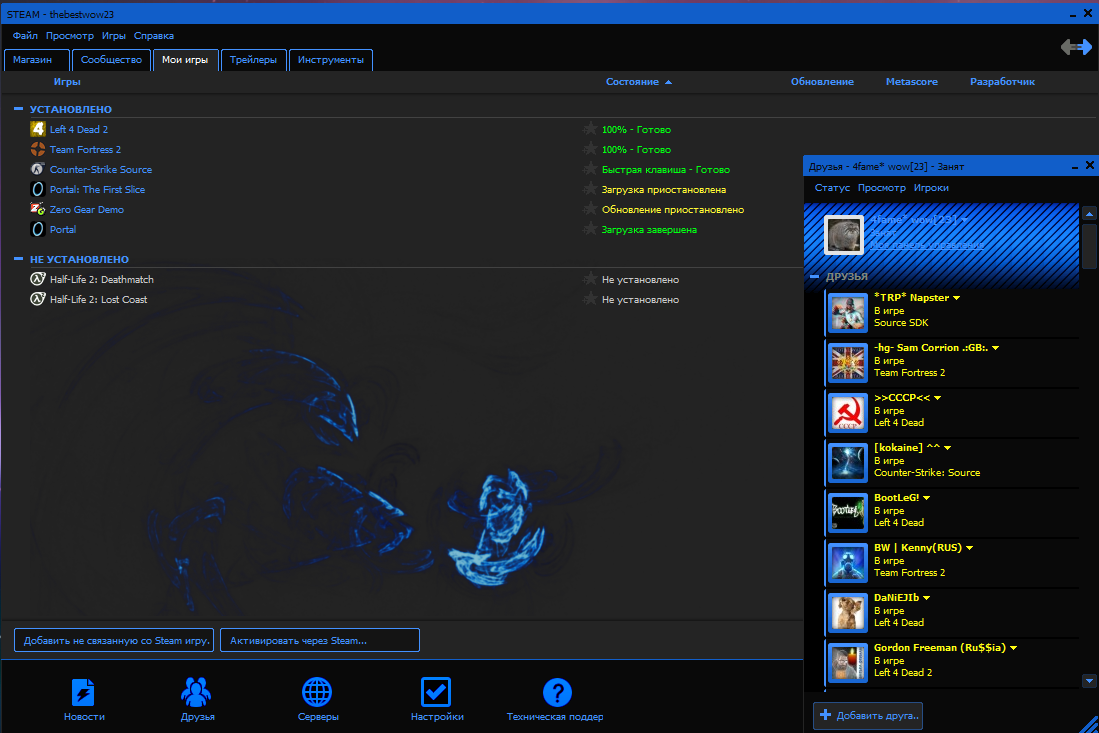Open the dropdown arrow beside BW | Kenny(RUS)

tap(969, 548)
